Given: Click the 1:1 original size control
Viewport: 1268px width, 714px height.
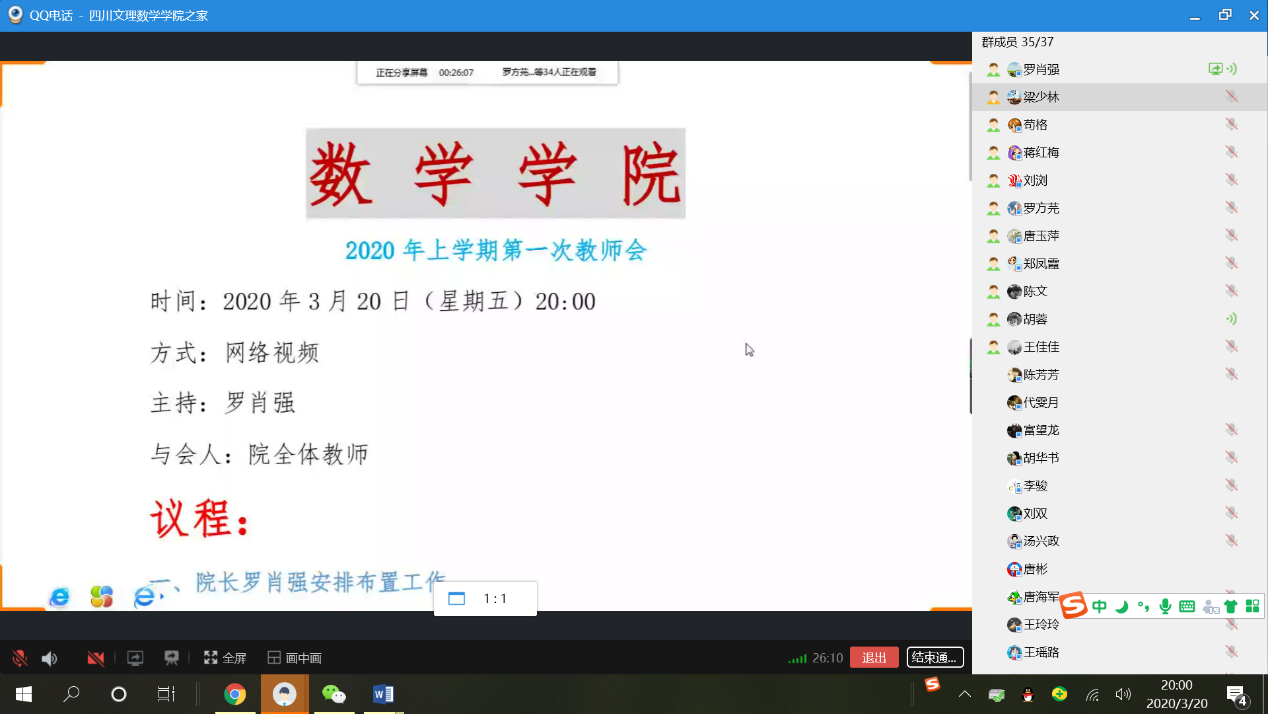Looking at the screenshot, I should [485, 599].
